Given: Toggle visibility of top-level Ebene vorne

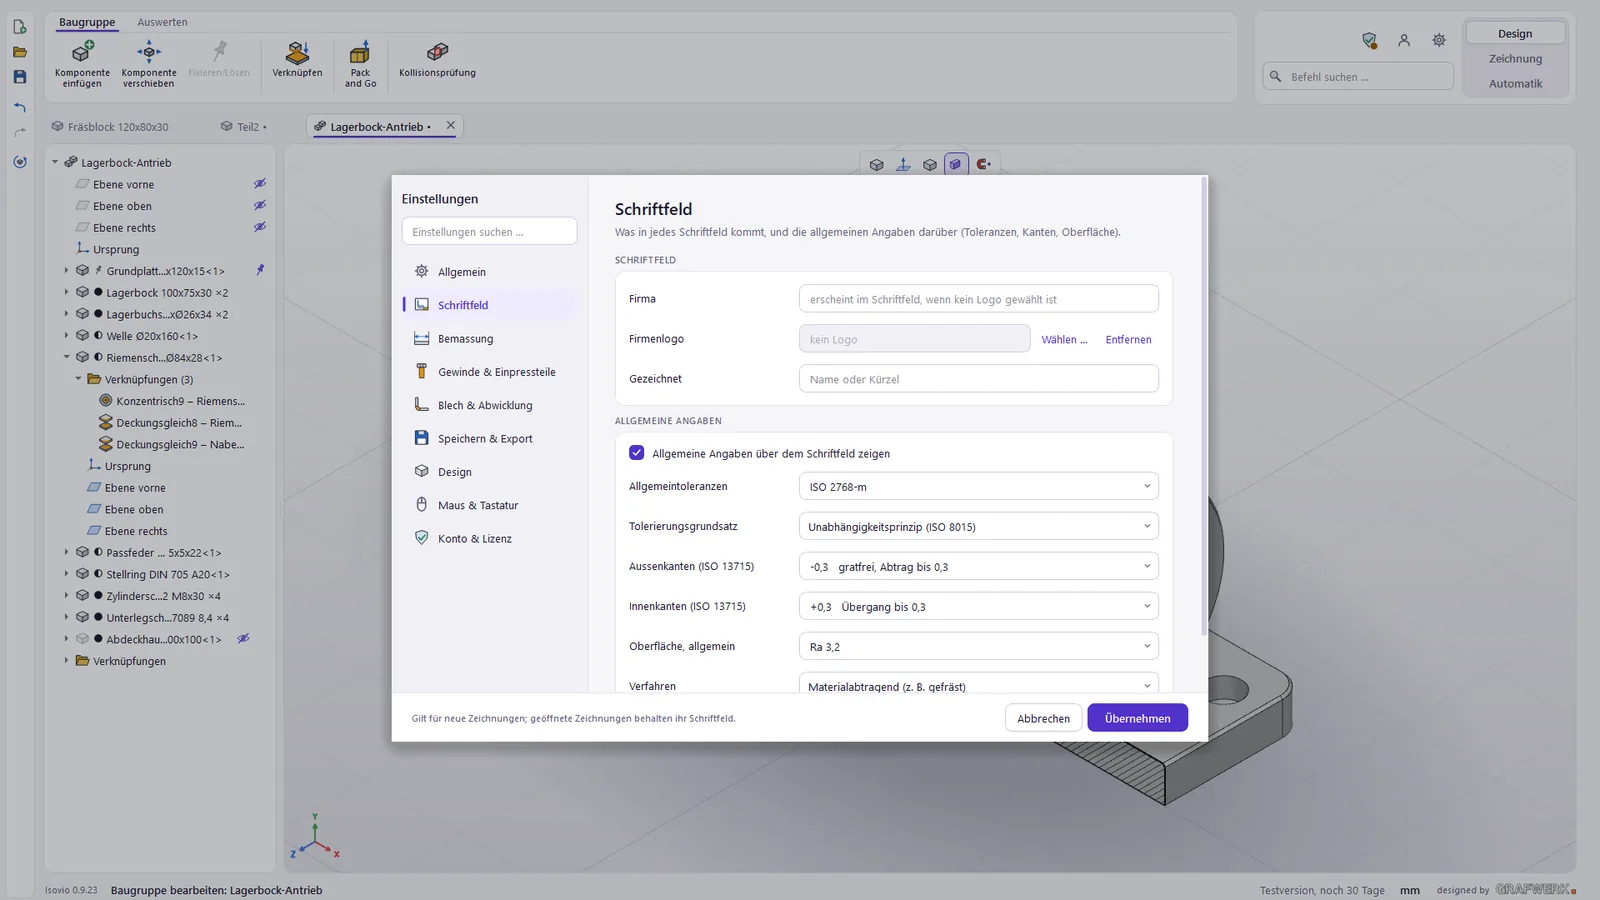Looking at the screenshot, I should pyautogui.click(x=259, y=184).
